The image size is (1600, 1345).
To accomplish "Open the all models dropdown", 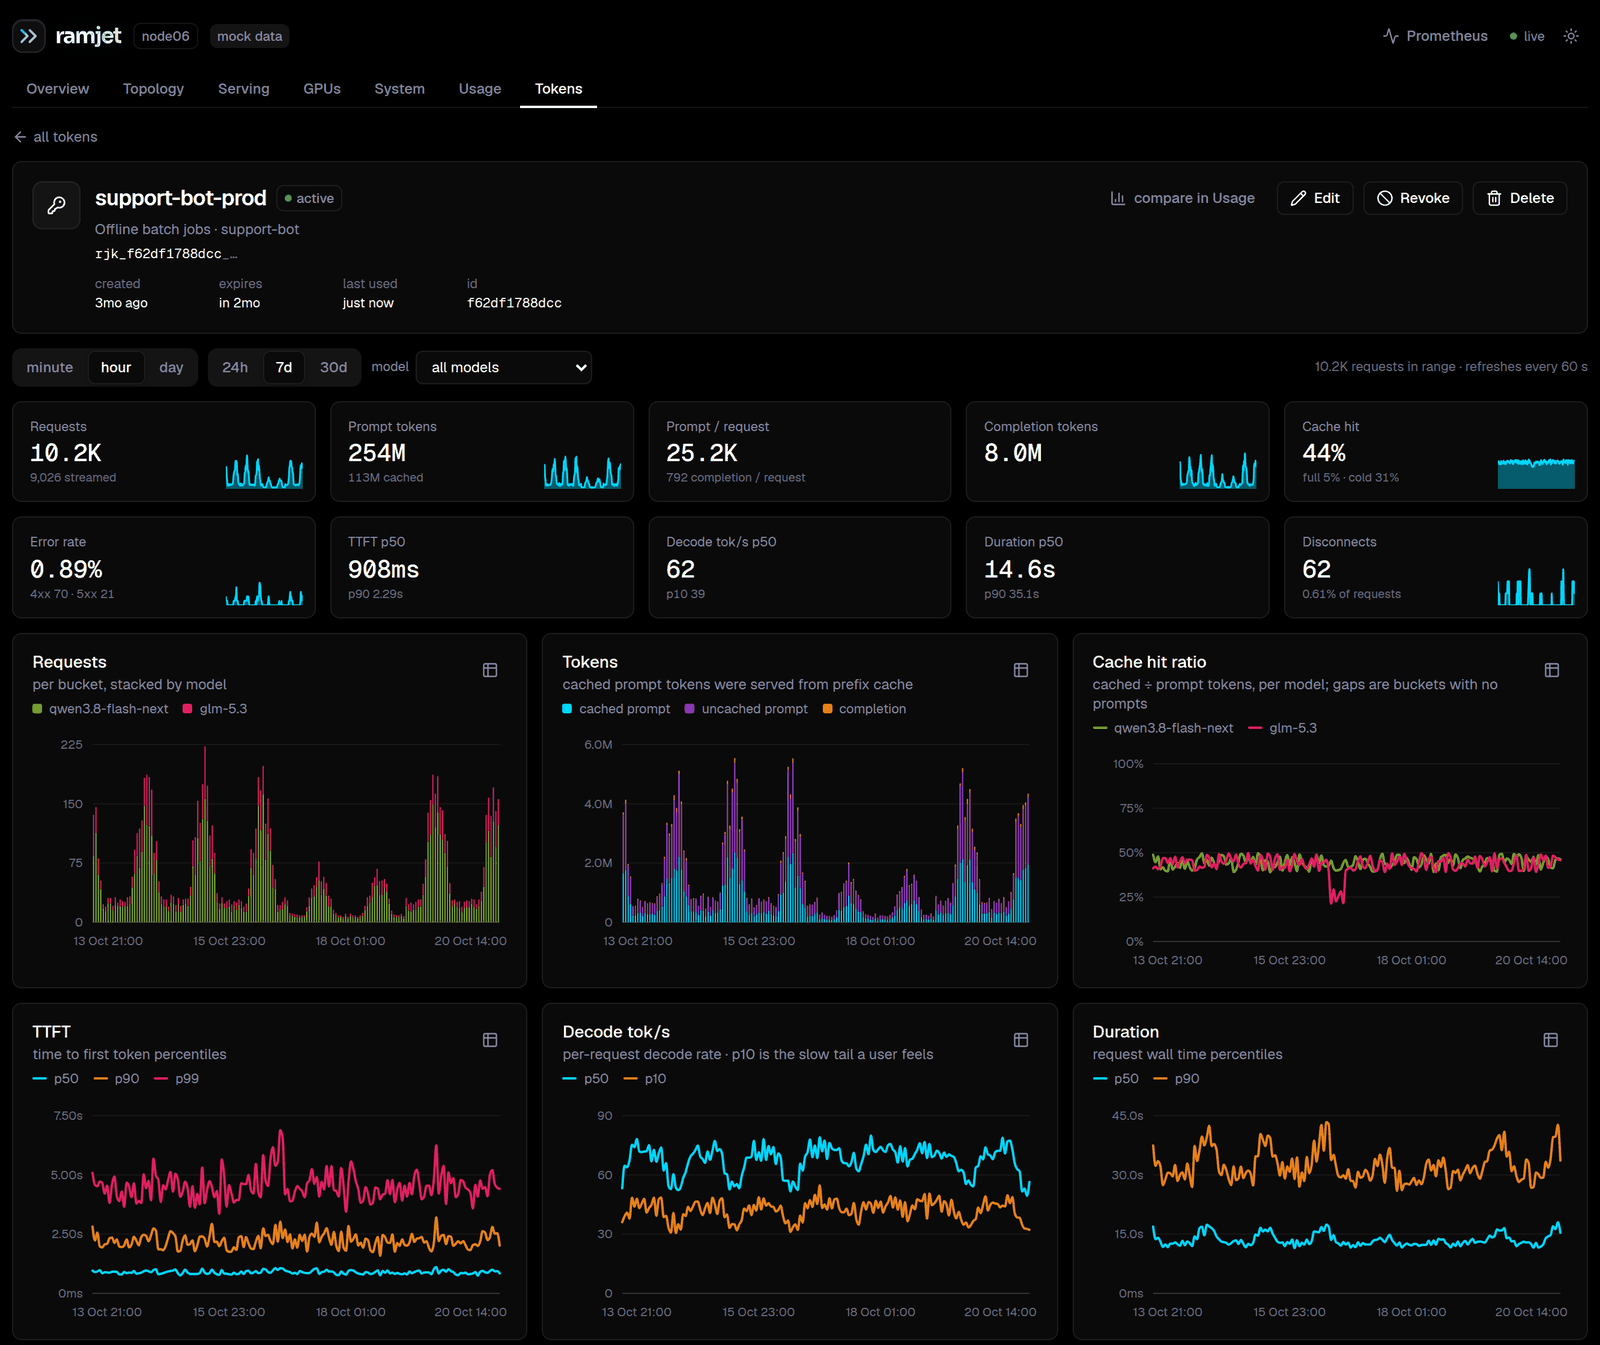I will (504, 367).
